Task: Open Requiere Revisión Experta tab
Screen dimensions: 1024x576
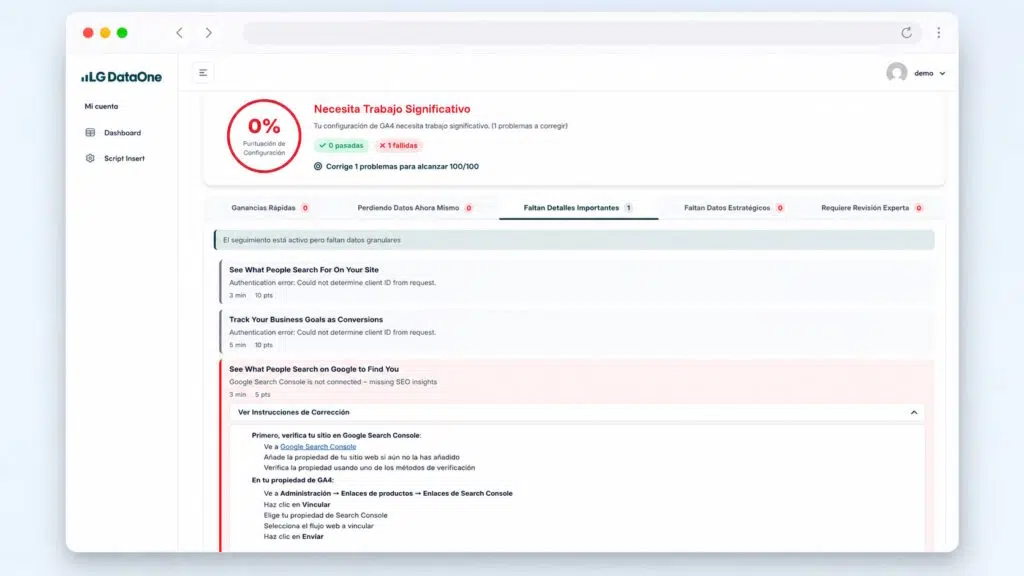Action: (x=871, y=208)
